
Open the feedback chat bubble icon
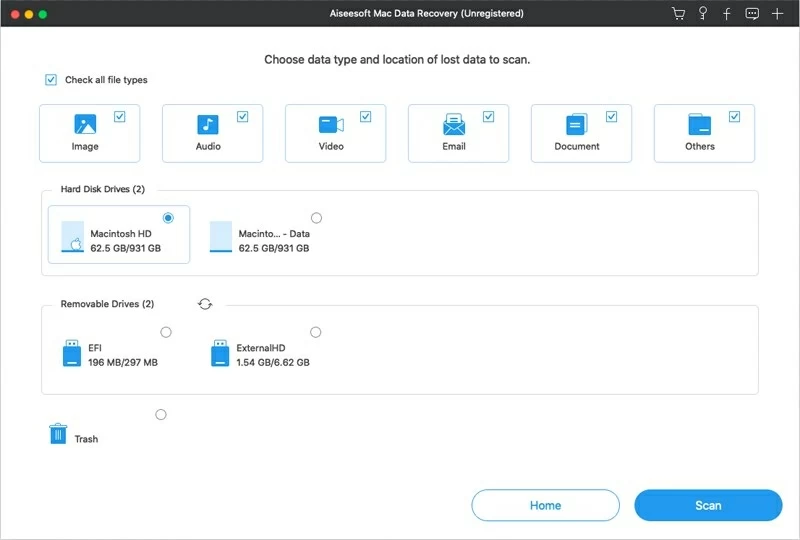pos(752,14)
